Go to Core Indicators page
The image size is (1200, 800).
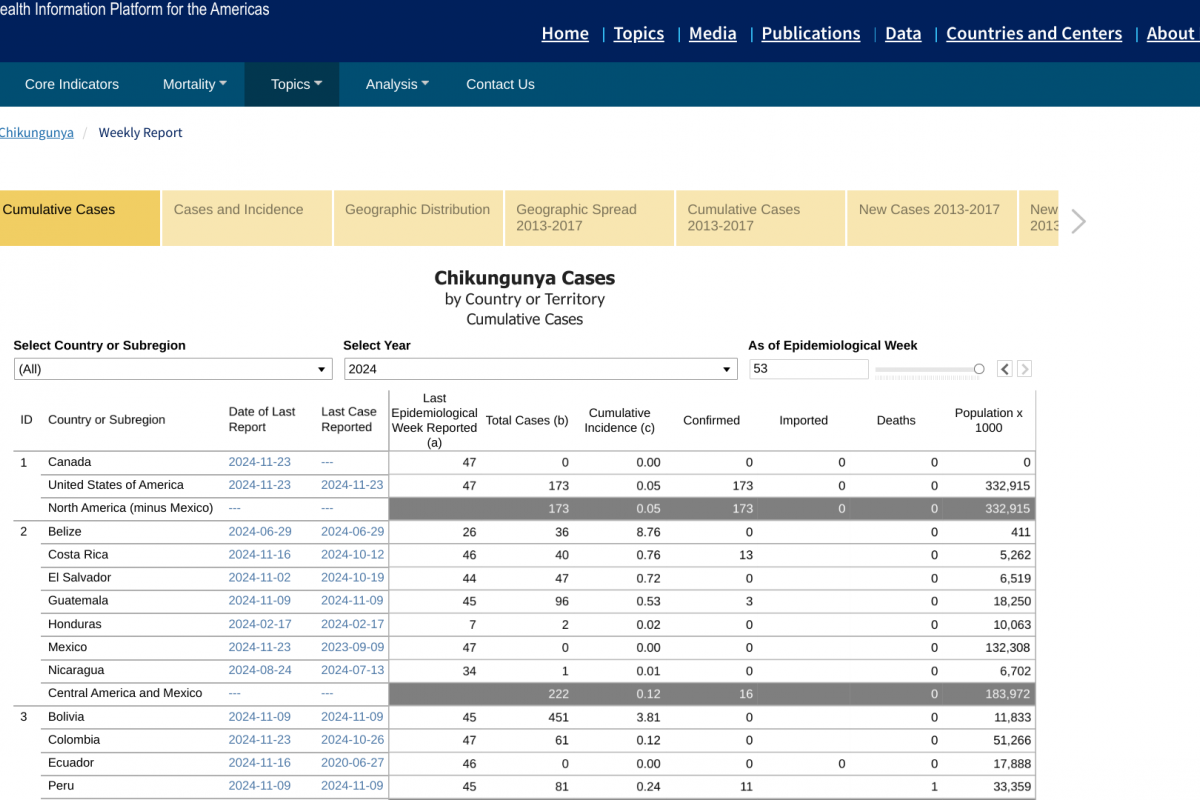point(72,84)
